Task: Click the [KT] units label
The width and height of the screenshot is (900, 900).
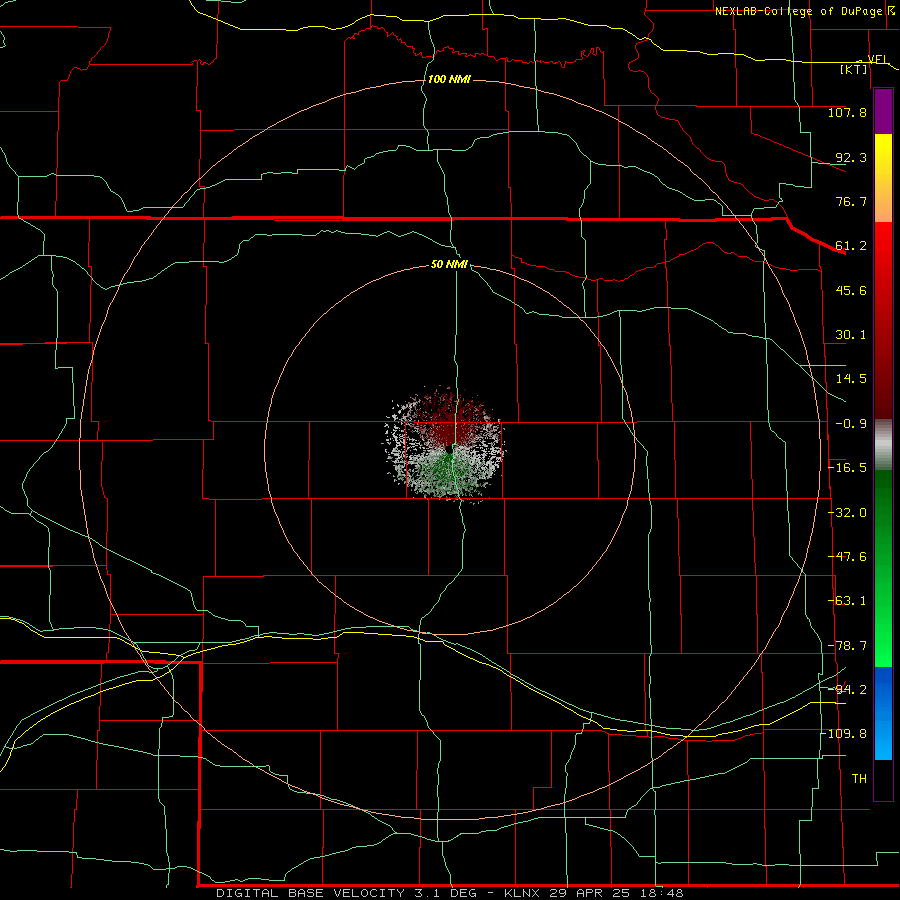Action: [x=854, y=69]
